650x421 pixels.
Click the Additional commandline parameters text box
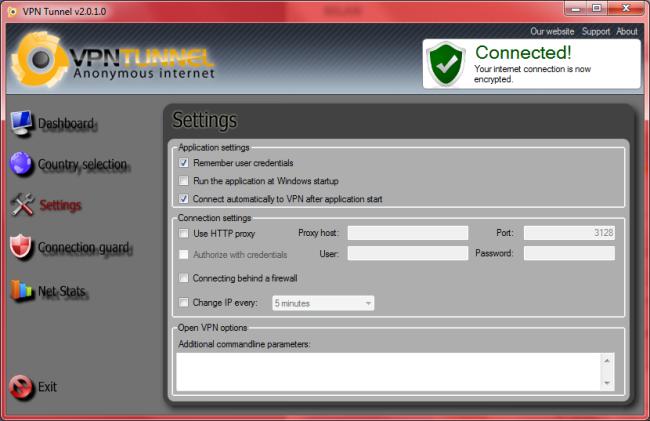click(x=389, y=372)
